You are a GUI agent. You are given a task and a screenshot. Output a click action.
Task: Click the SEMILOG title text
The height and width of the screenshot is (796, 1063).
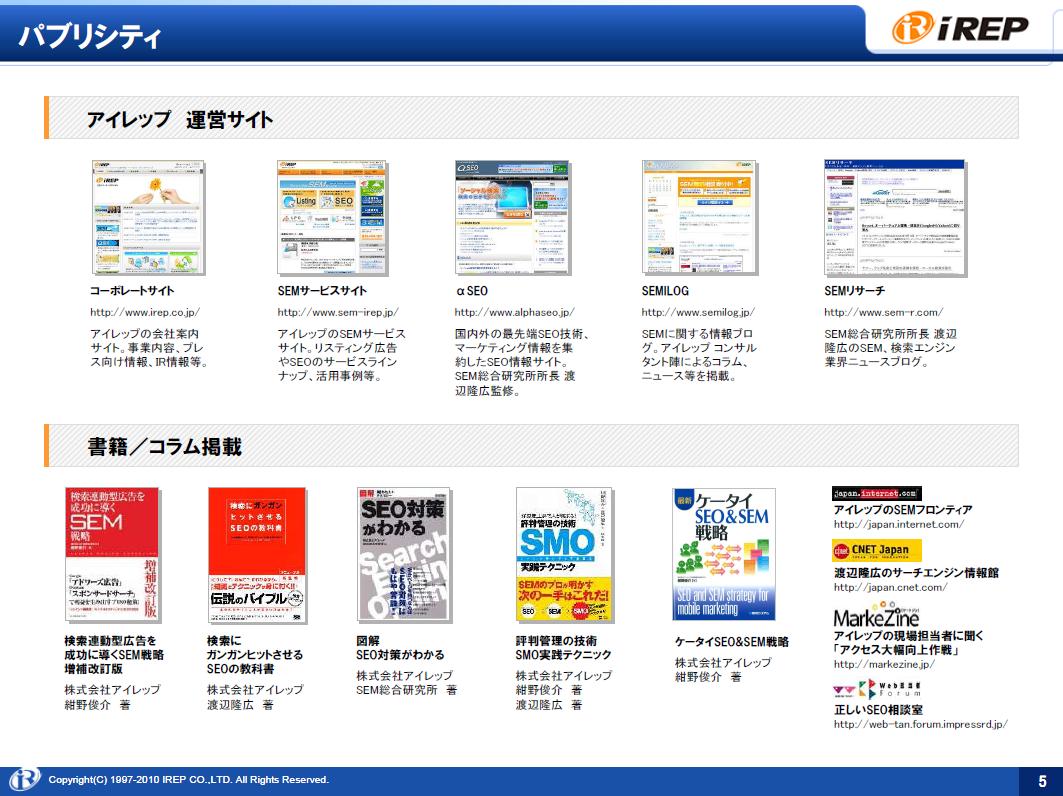tap(665, 291)
